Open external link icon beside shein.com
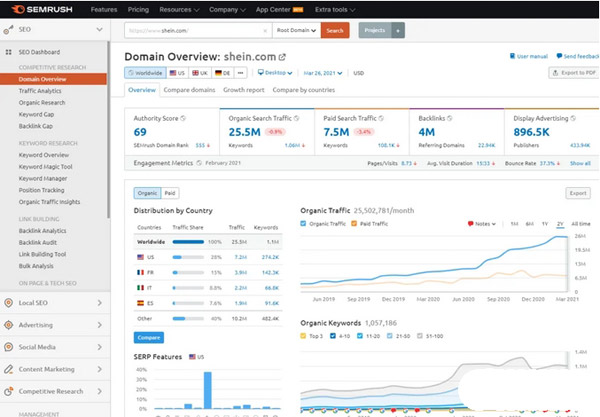Image resolution: width=600 pixels, height=417 pixels. tap(282, 56)
